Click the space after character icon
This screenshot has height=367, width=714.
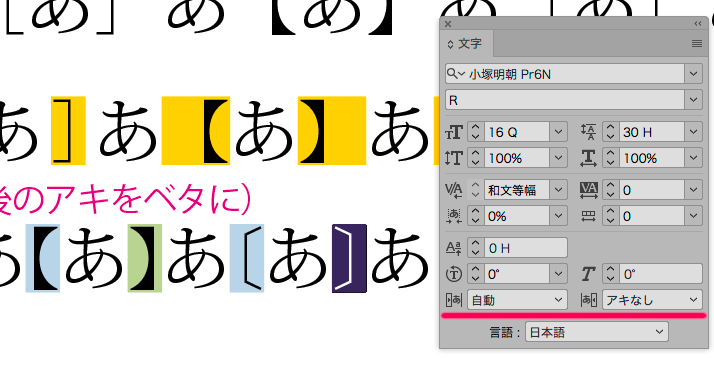coord(588,300)
